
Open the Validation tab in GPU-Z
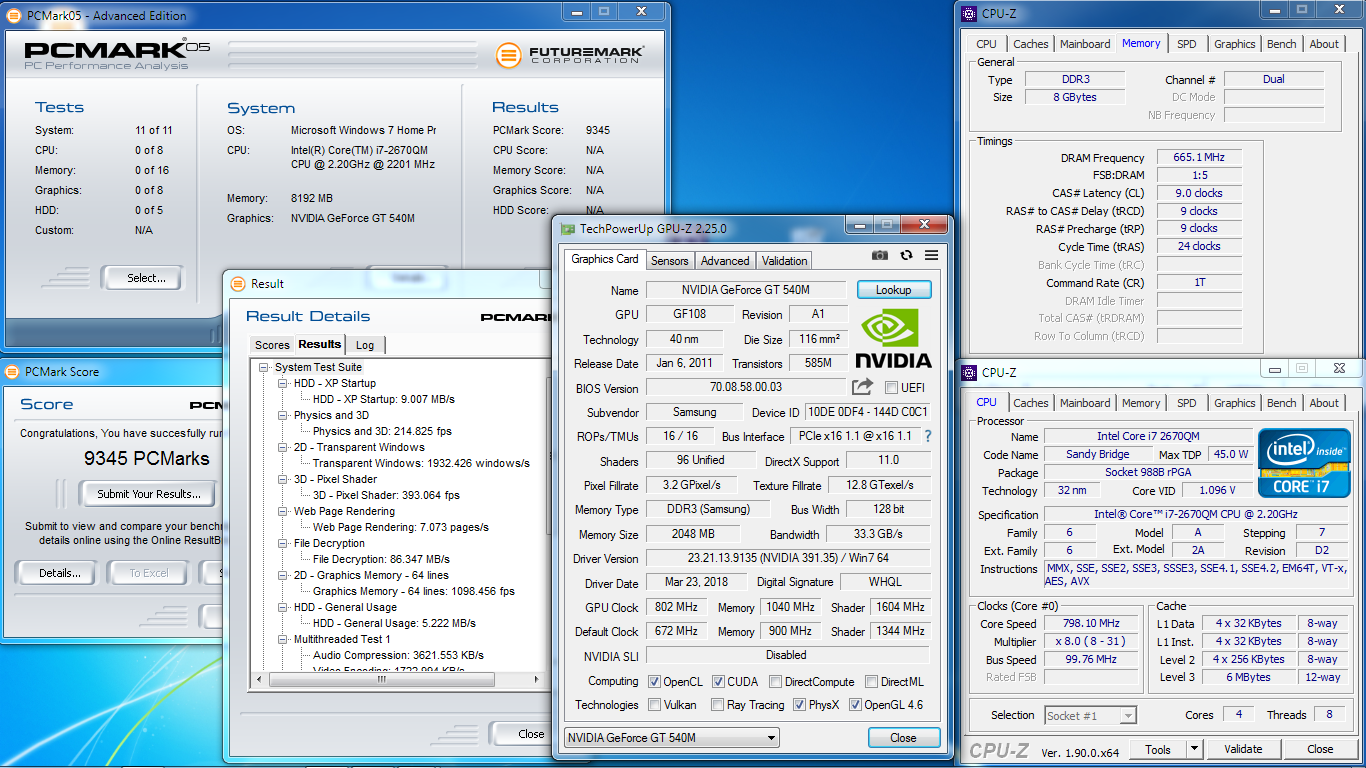pyautogui.click(x=785, y=261)
